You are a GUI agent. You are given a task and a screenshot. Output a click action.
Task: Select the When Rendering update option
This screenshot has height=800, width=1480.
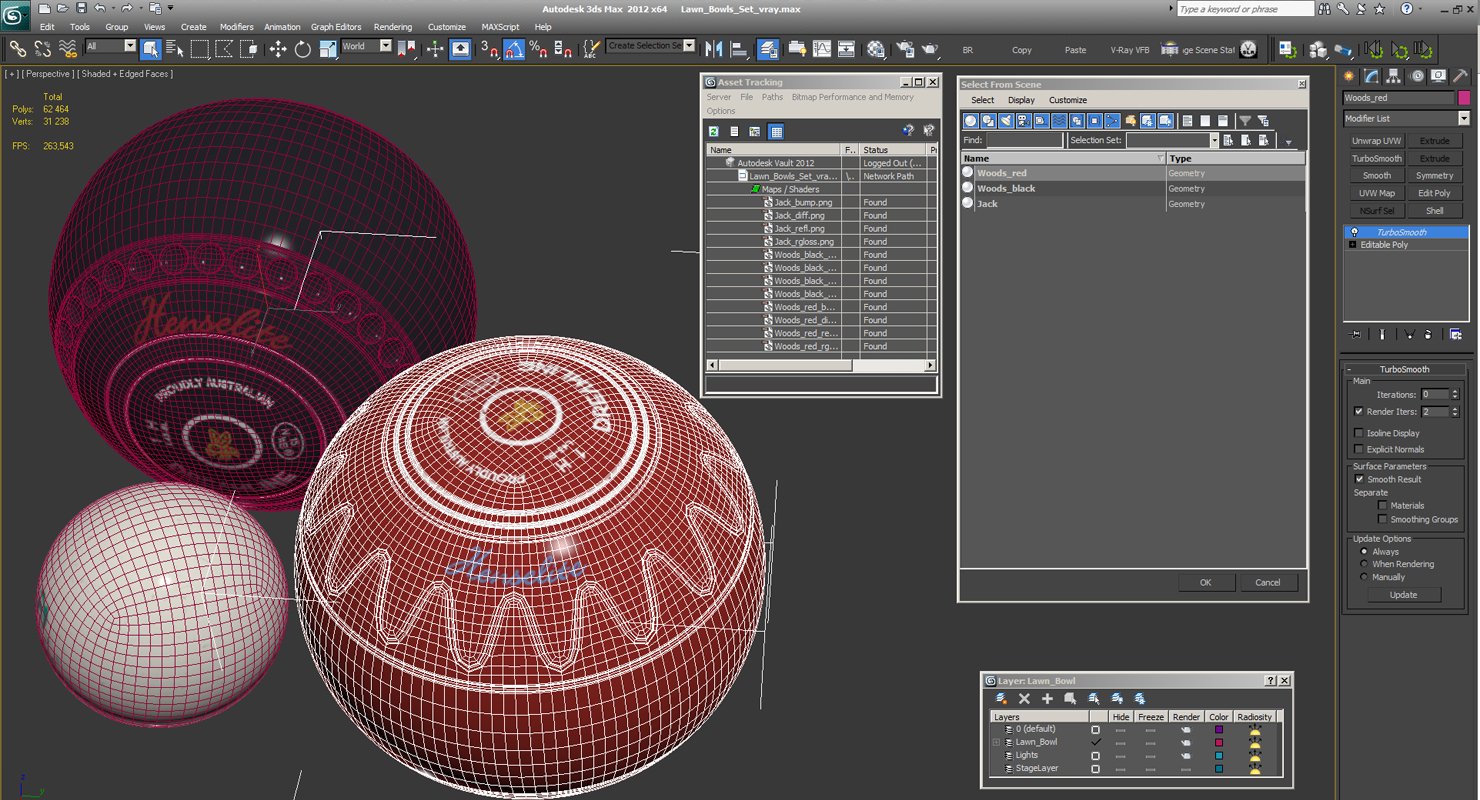1363,564
